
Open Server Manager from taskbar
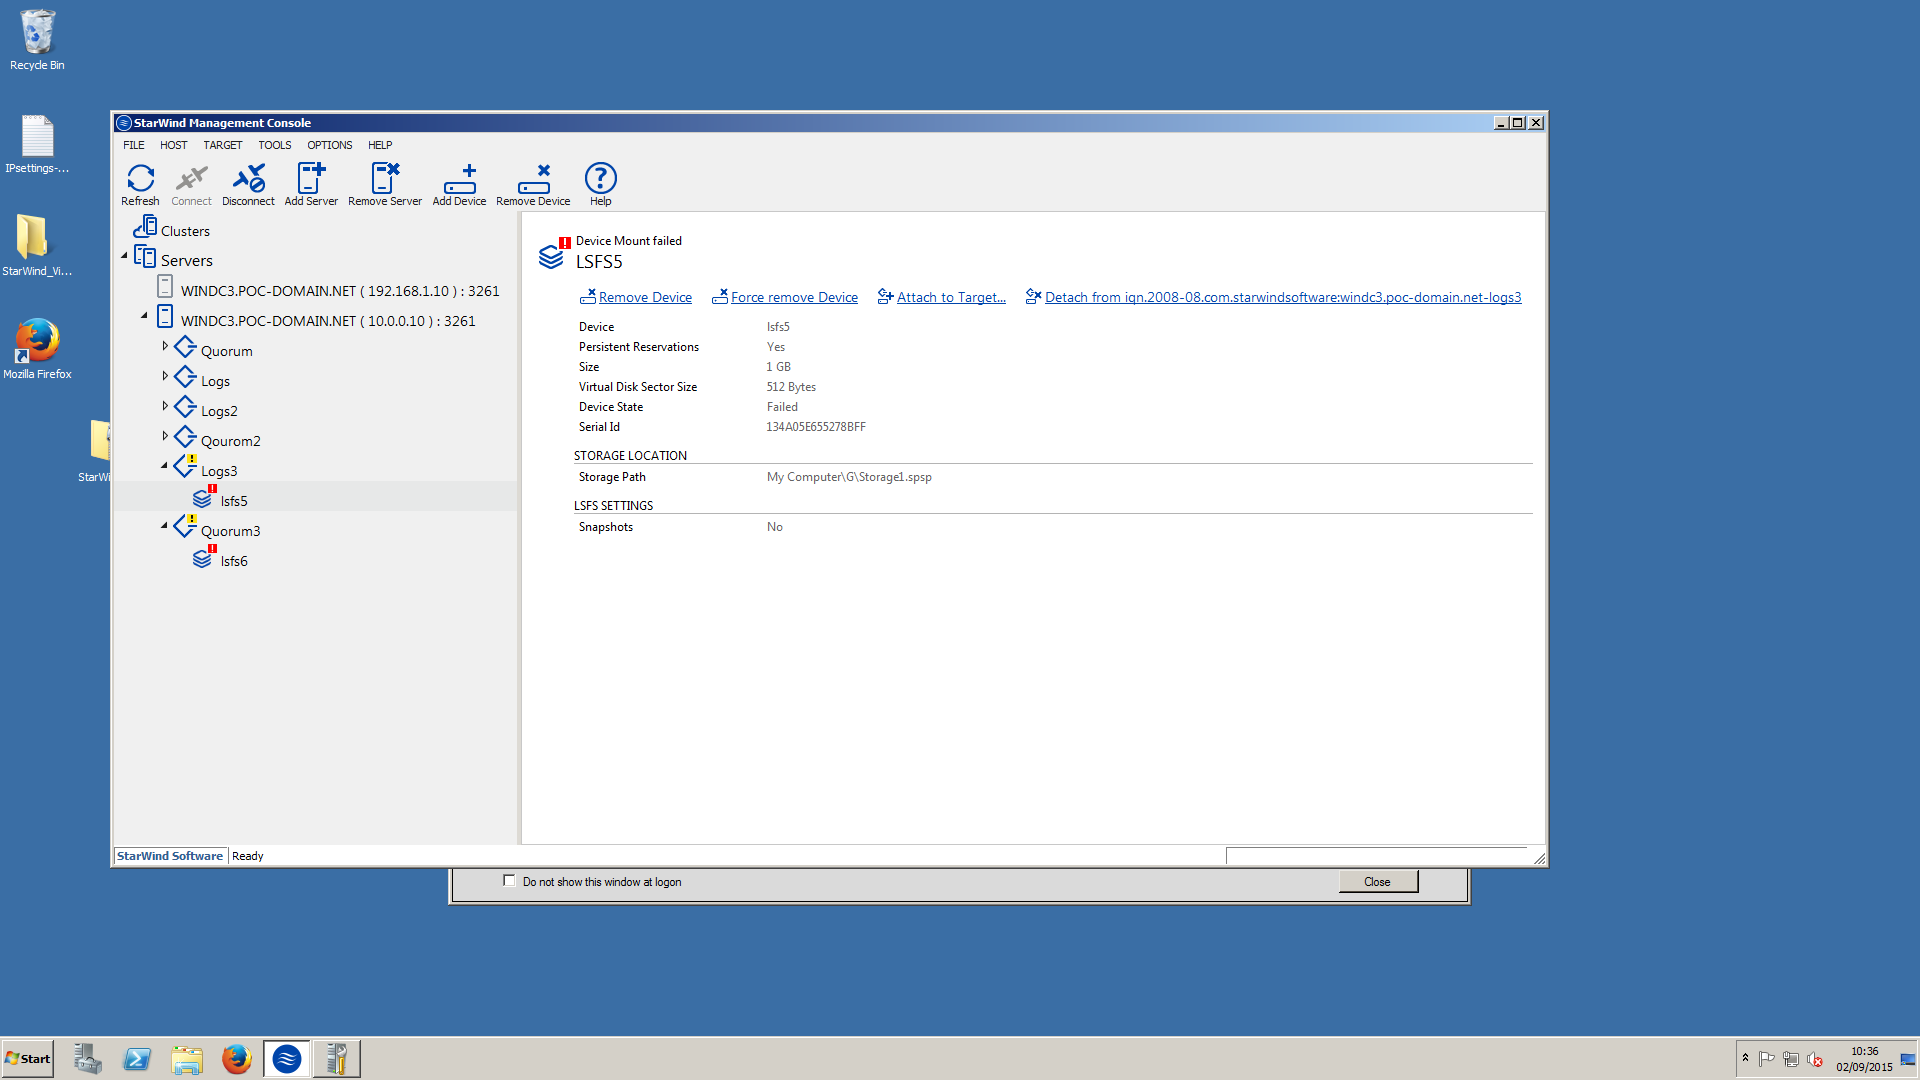click(x=87, y=1059)
